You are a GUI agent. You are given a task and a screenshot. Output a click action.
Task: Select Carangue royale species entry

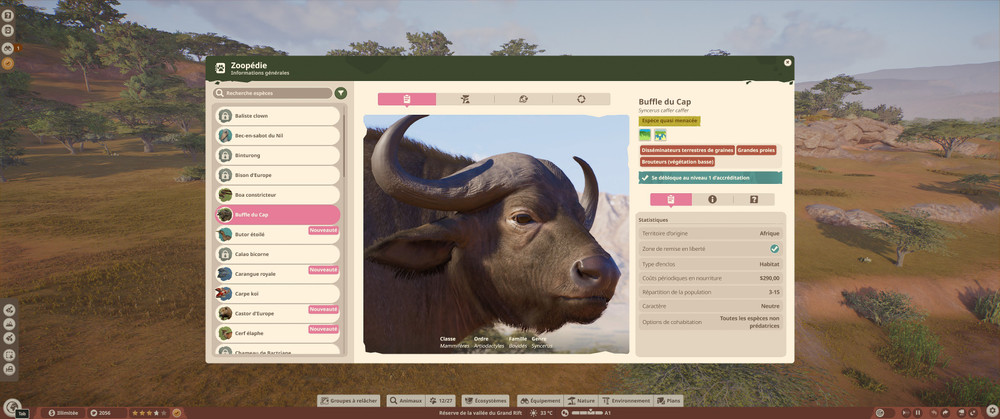[x=277, y=274]
